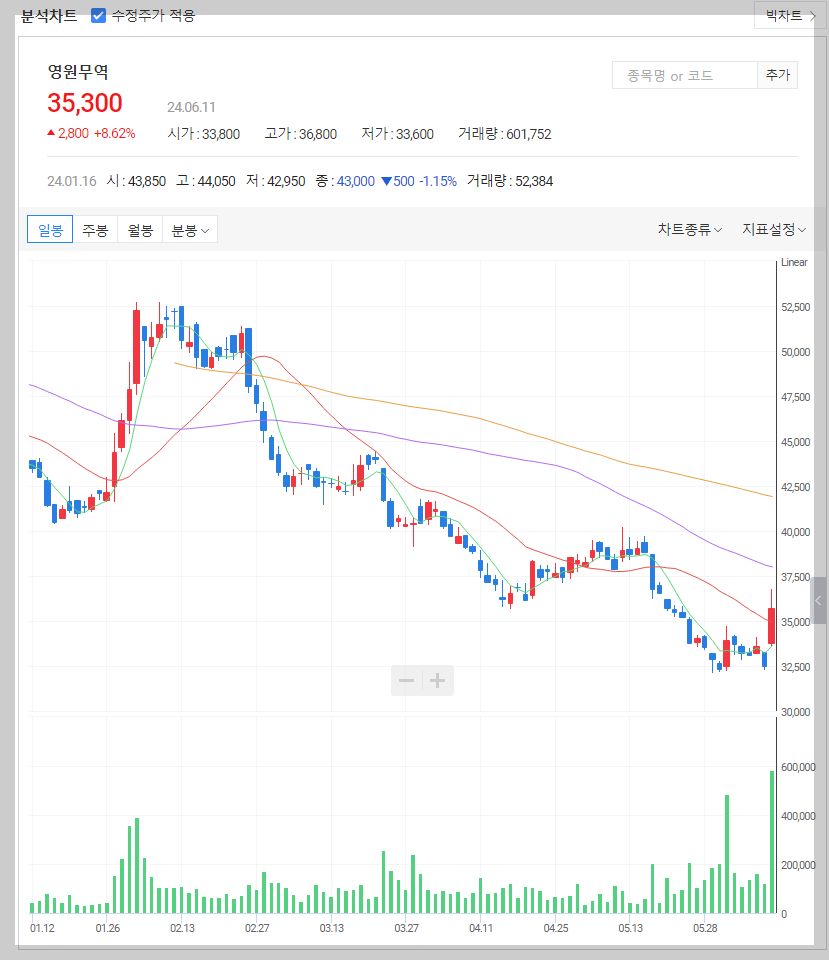
Task: Click the 24.01.16 hover date
Action: 72,181
